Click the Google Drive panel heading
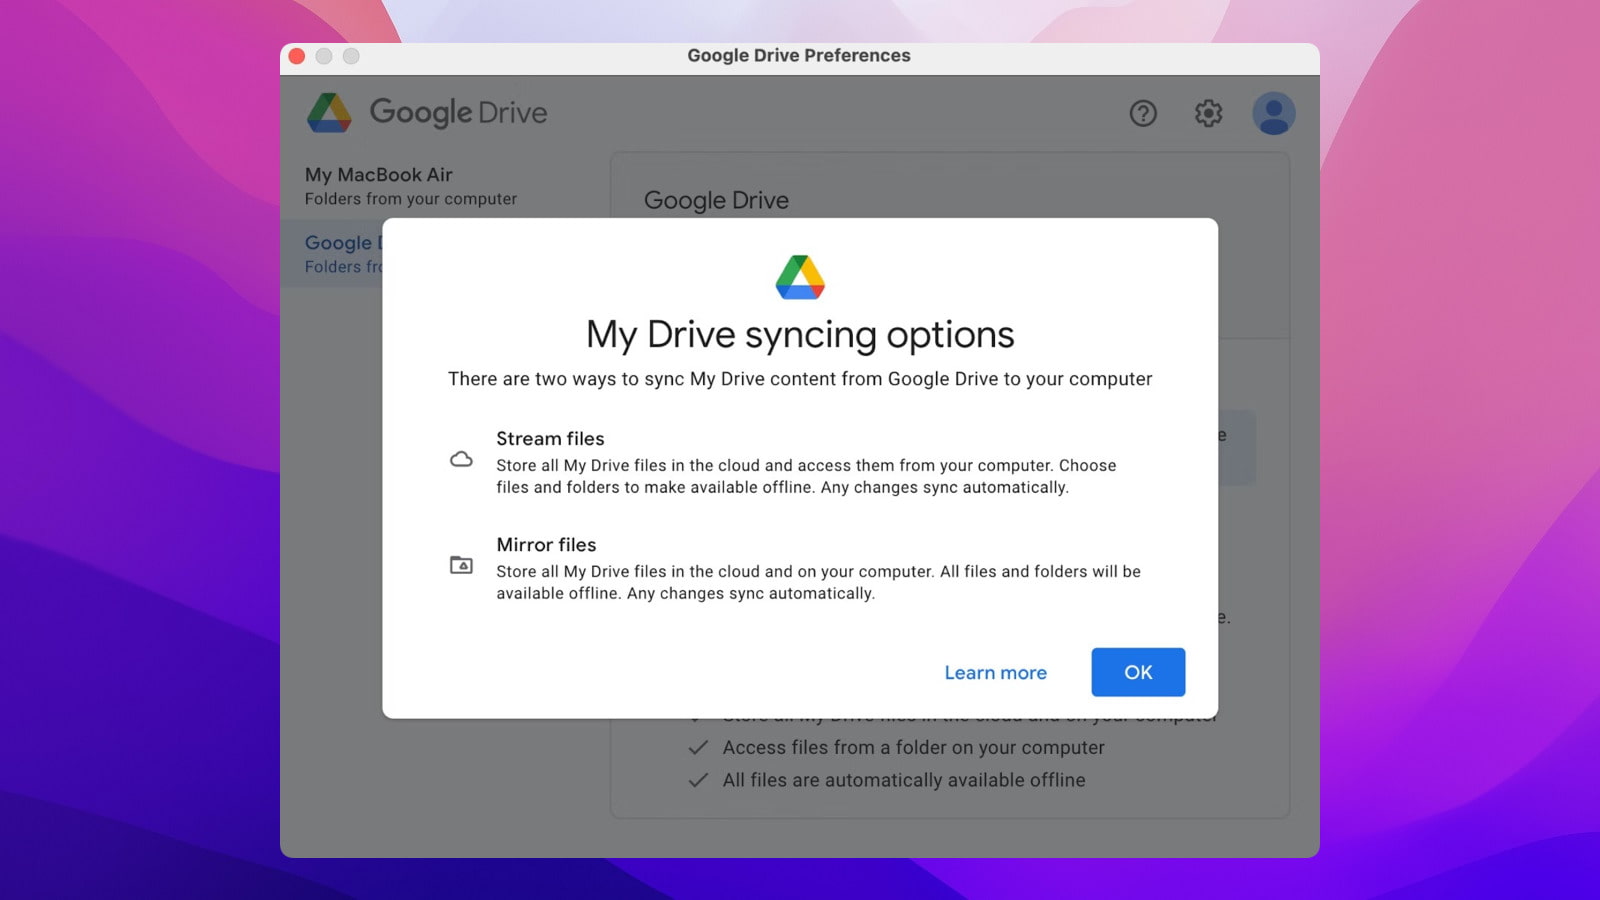The width and height of the screenshot is (1600, 900). [x=716, y=200]
